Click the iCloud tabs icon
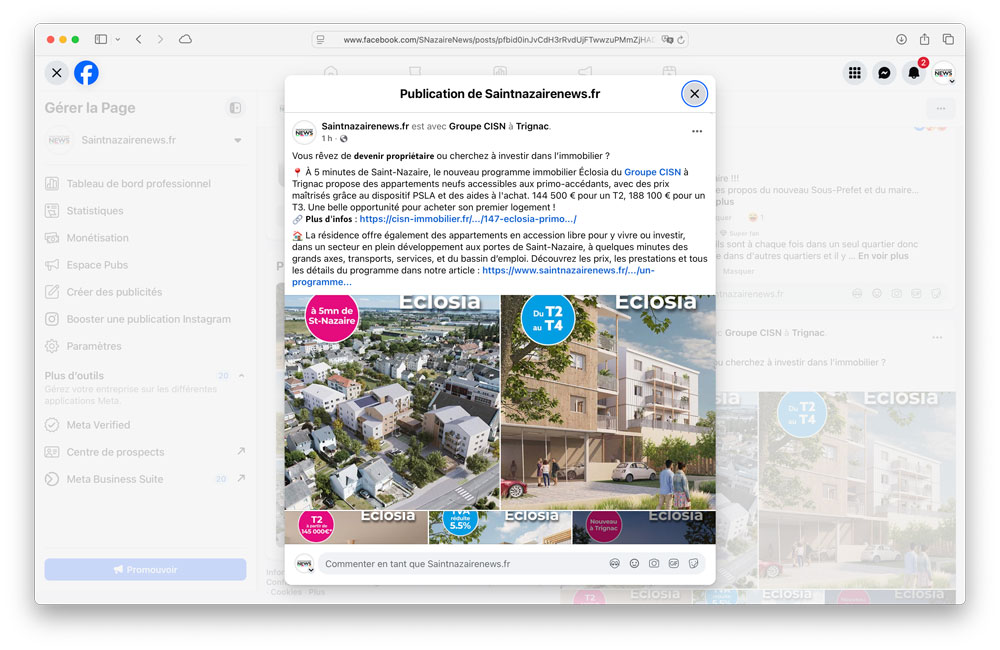This screenshot has width=1000, height=650. tap(185, 40)
